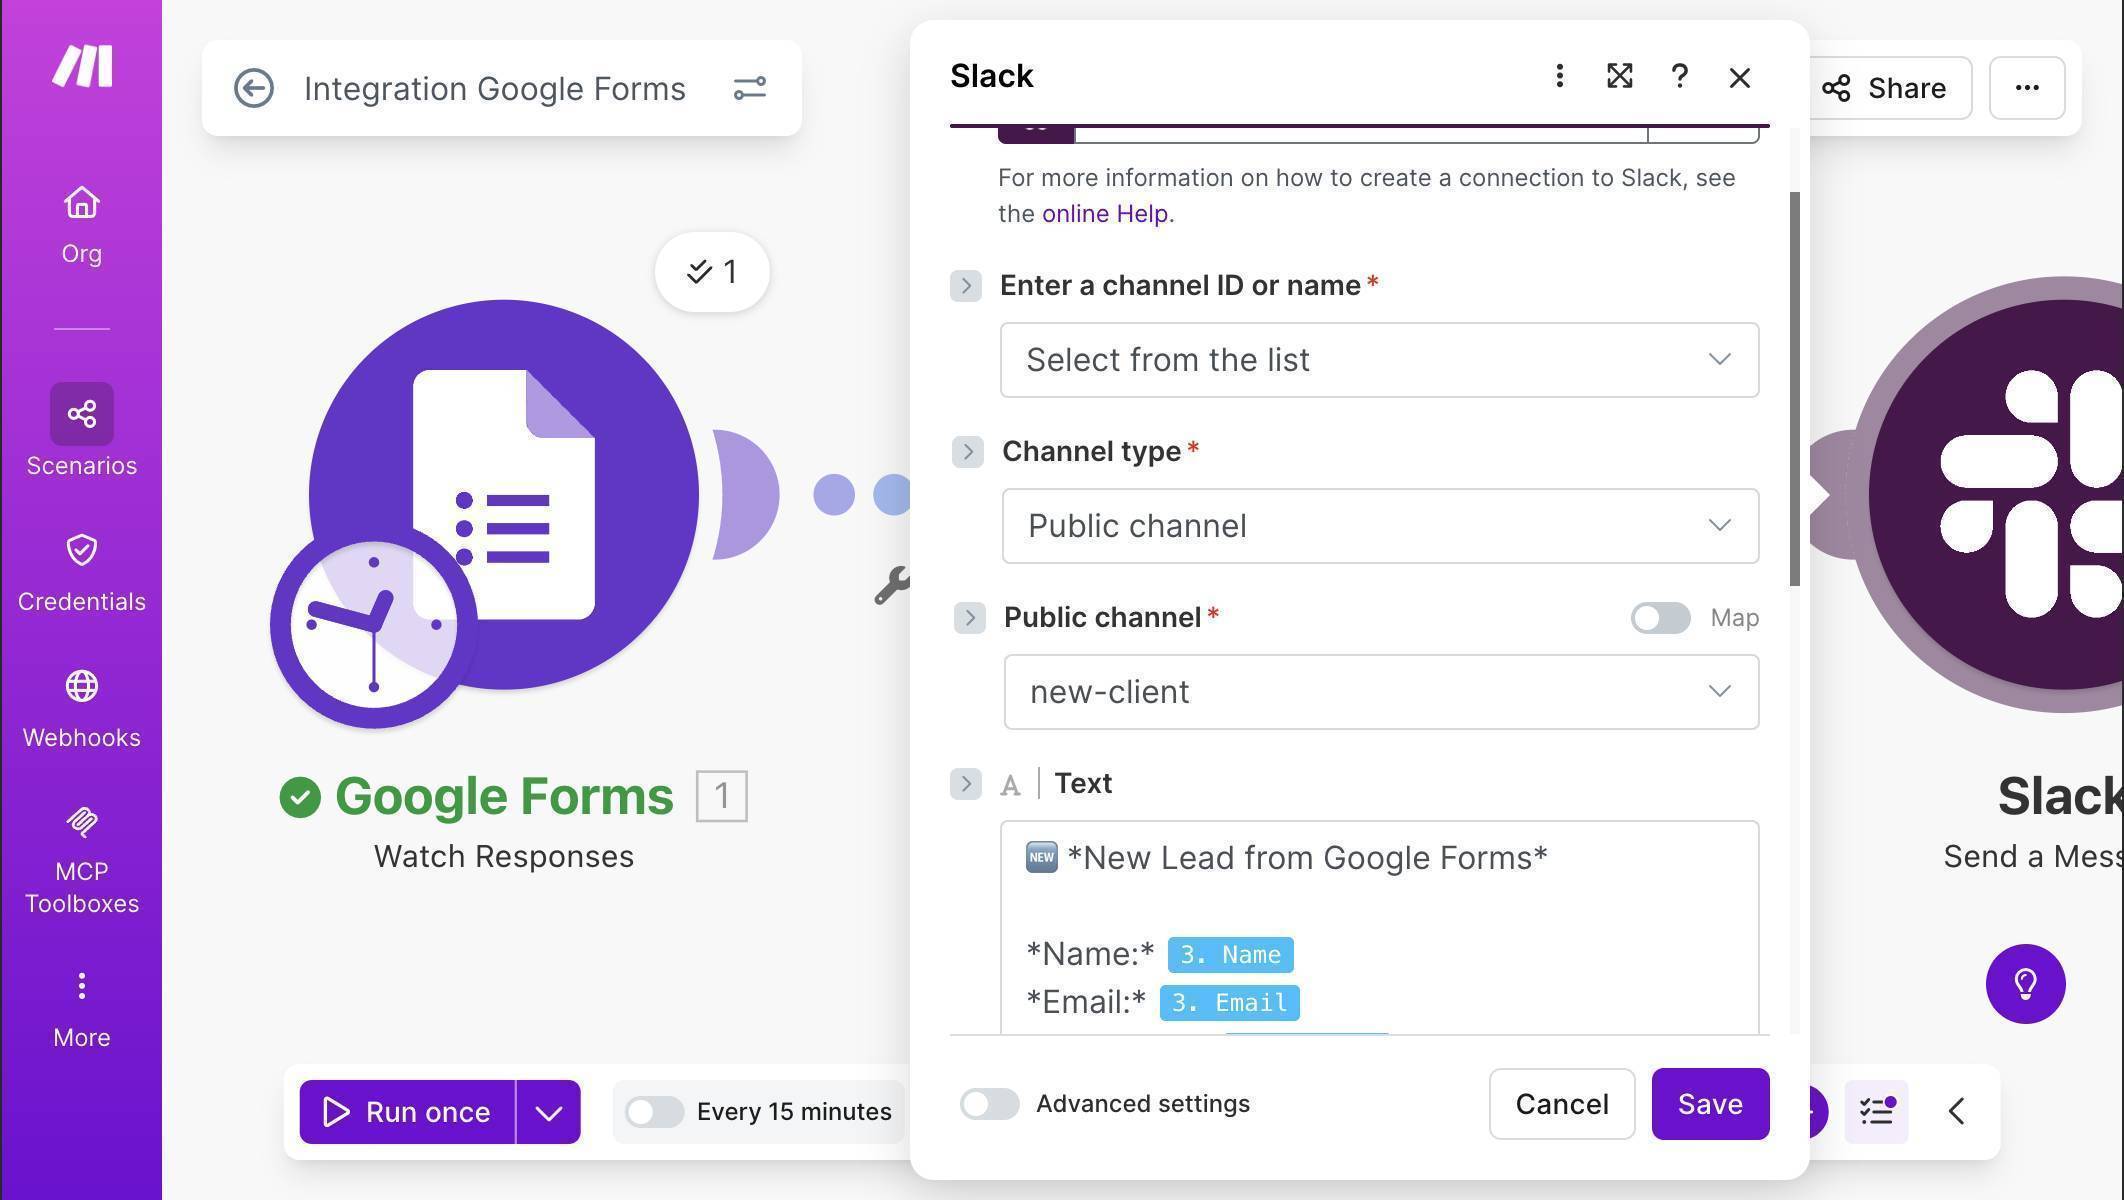Click More in the left sidebar
The height and width of the screenshot is (1200, 2124).
tap(81, 1005)
